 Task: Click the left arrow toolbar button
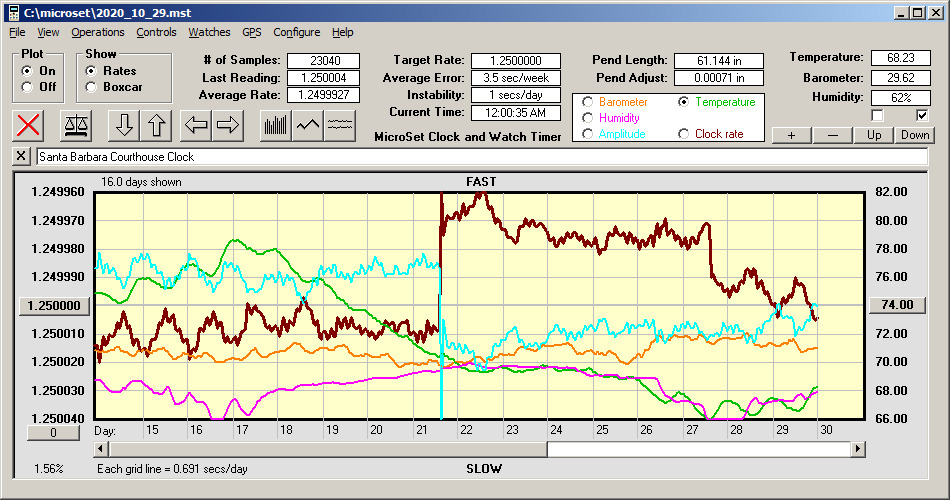pyautogui.click(x=196, y=125)
